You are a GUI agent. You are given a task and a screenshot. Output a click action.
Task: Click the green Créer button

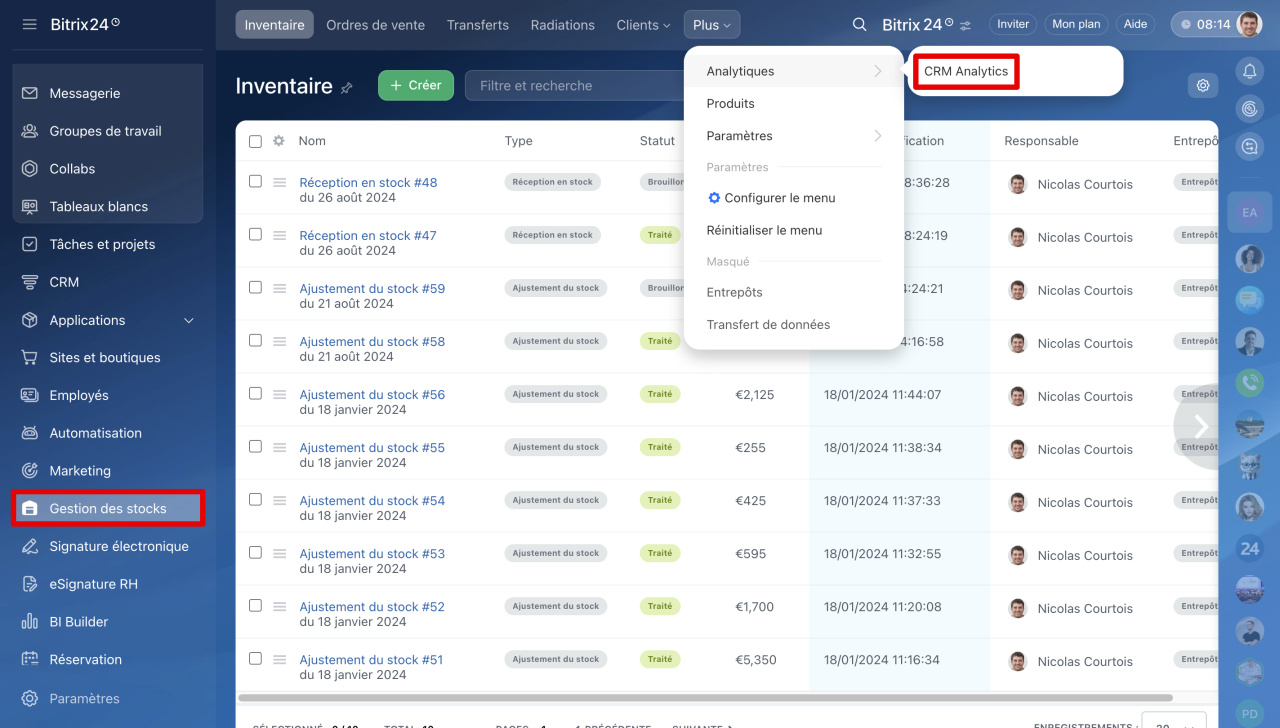click(x=415, y=86)
